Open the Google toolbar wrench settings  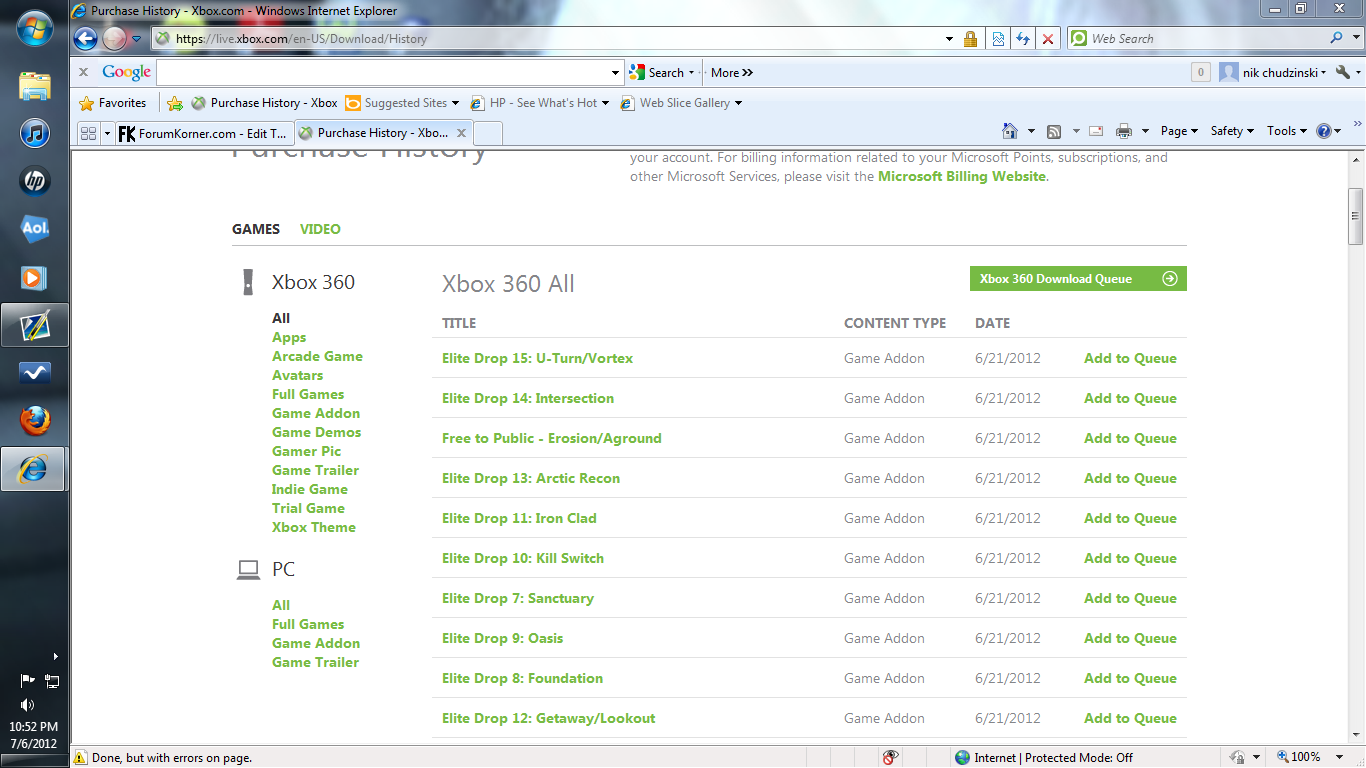(1343, 72)
